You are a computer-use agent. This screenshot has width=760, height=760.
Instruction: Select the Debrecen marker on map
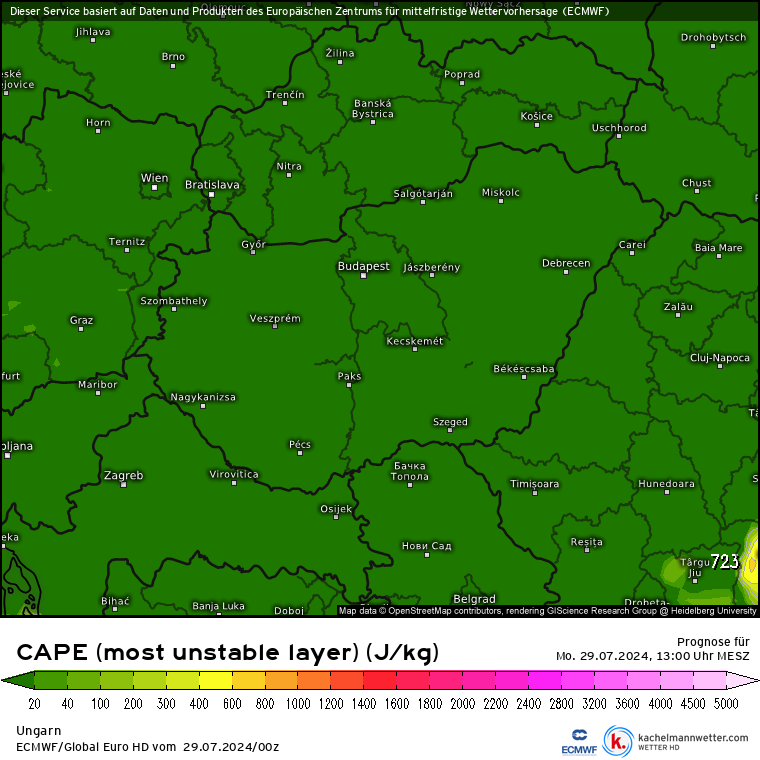(x=566, y=273)
